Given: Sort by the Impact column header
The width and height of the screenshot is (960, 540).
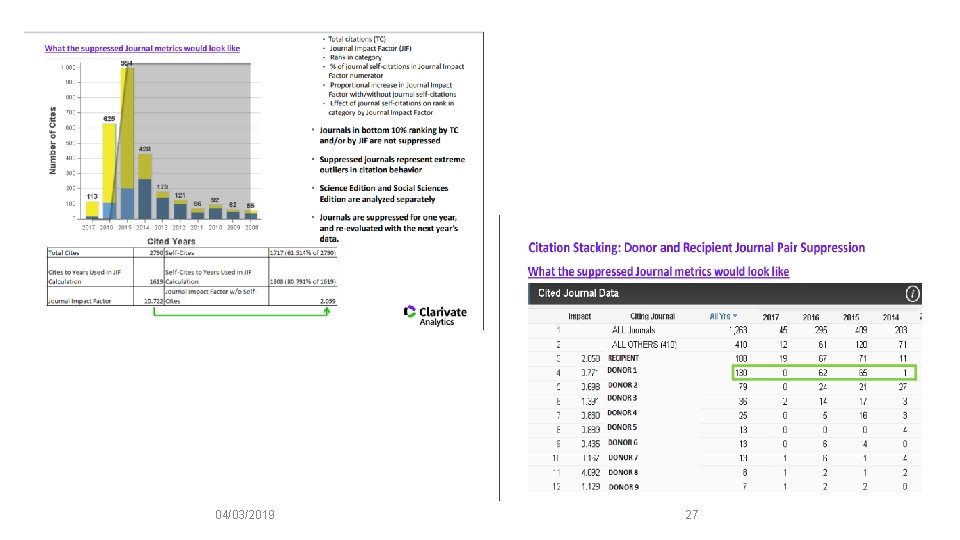Looking at the screenshot, I should pos(579,317).
